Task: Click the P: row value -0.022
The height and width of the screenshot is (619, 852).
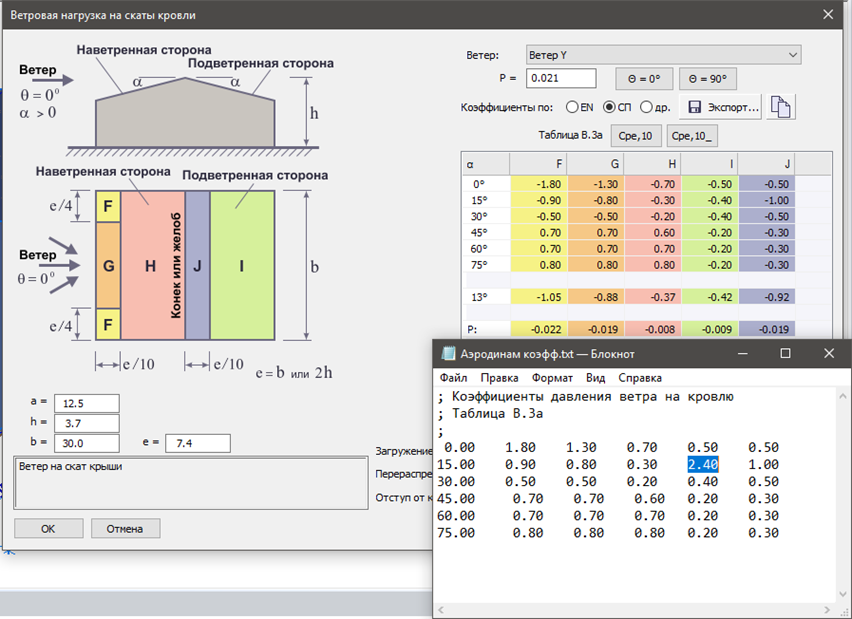Action: coord(538,329)
